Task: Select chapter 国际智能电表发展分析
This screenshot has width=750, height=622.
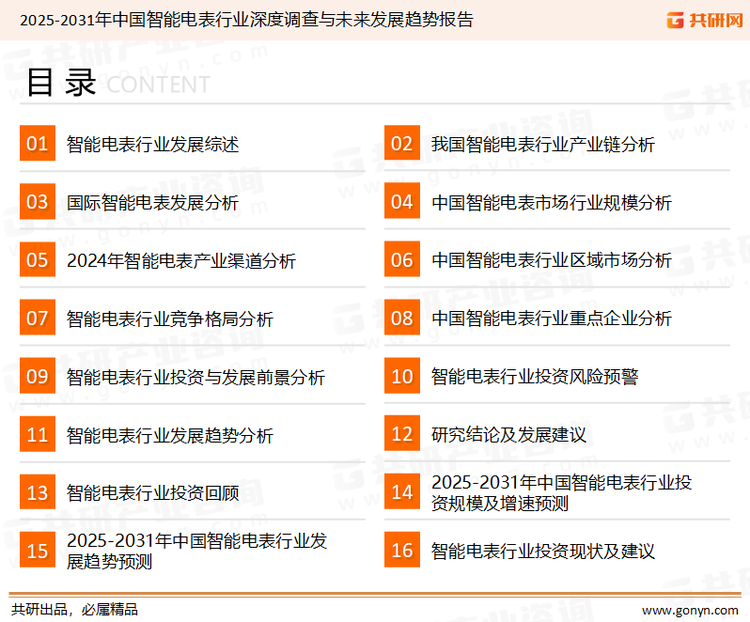Action: (153, 202)
